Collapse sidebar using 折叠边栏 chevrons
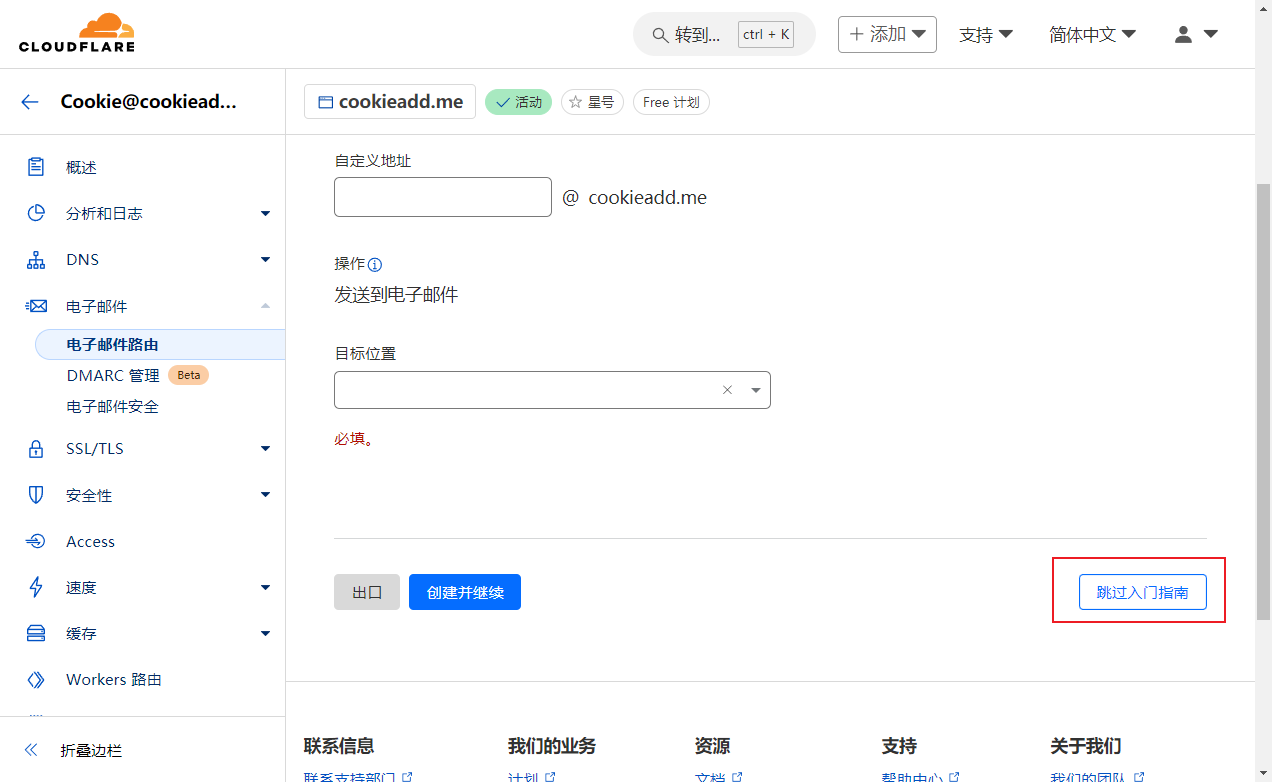 (x=31, y=750)
